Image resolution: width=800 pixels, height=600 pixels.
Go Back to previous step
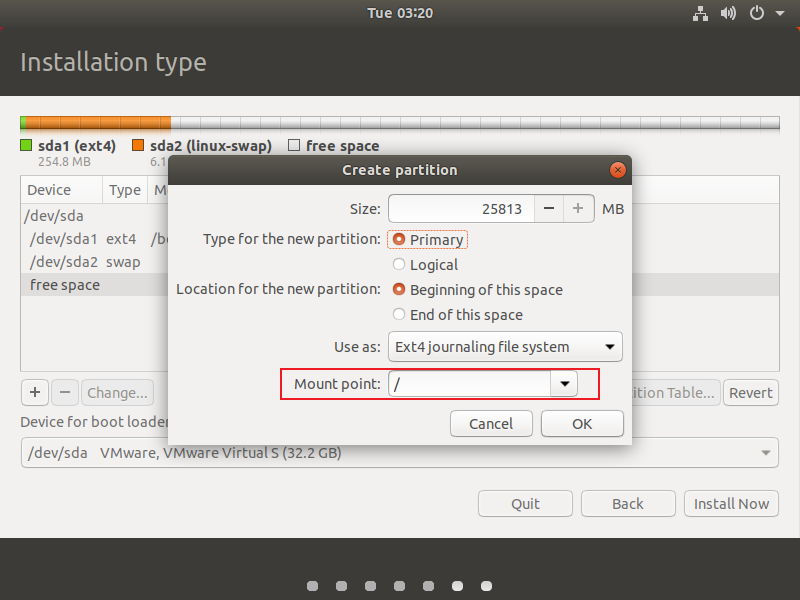click(628, 504)
